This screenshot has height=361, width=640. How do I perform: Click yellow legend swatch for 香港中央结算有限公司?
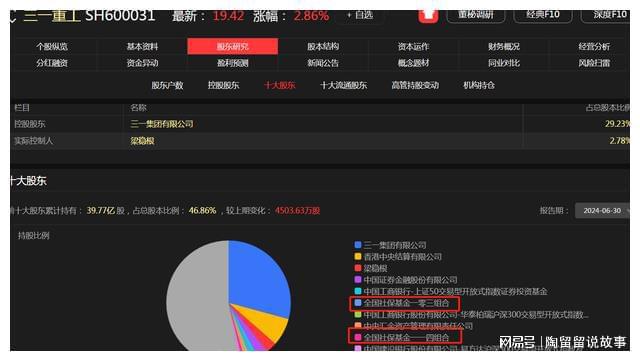(358, 256)
